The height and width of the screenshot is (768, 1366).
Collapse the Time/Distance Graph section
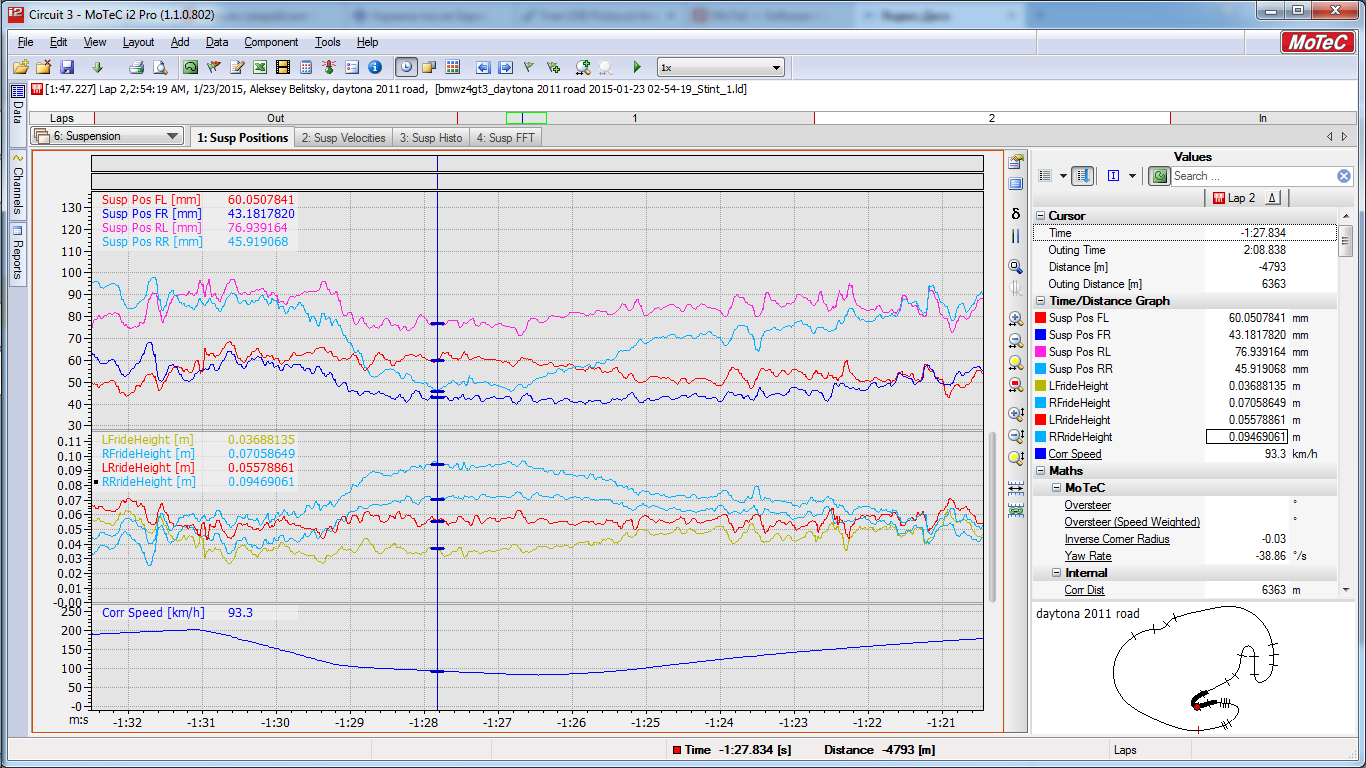pyautogui.click(x=1040, y=301)
